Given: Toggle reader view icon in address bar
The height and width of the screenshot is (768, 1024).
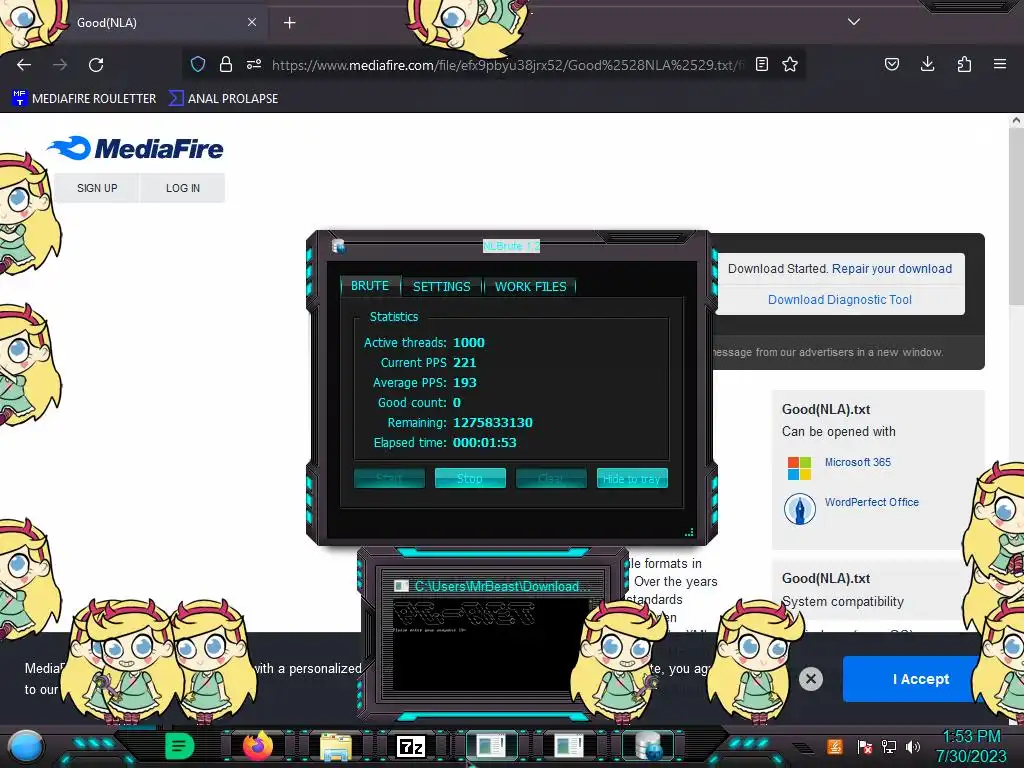Looking at the screenshot, I should point(761,64).
